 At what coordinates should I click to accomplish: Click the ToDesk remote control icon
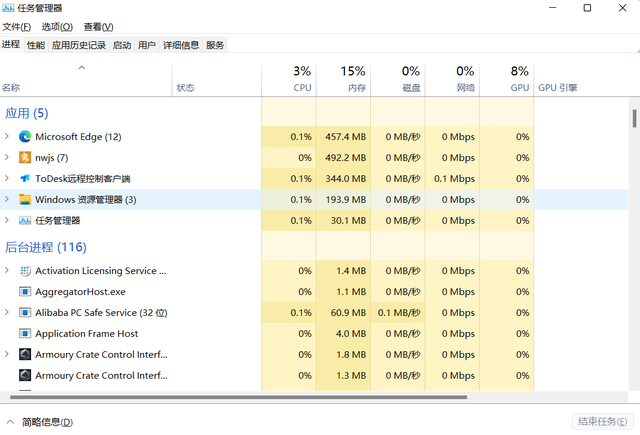tap(25, 179)
